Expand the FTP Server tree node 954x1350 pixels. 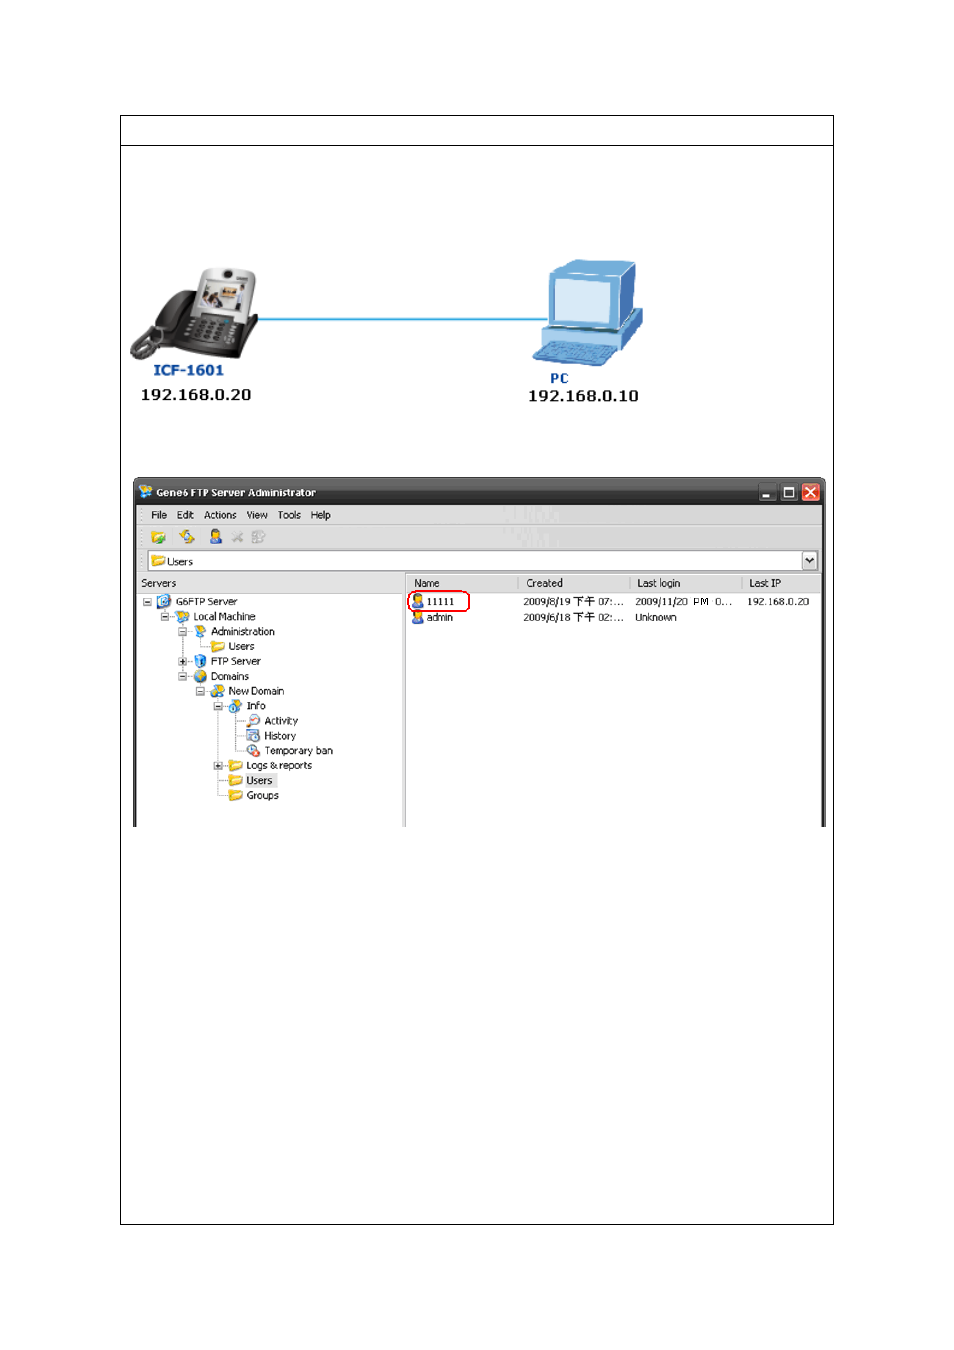(x=183, y=662)
